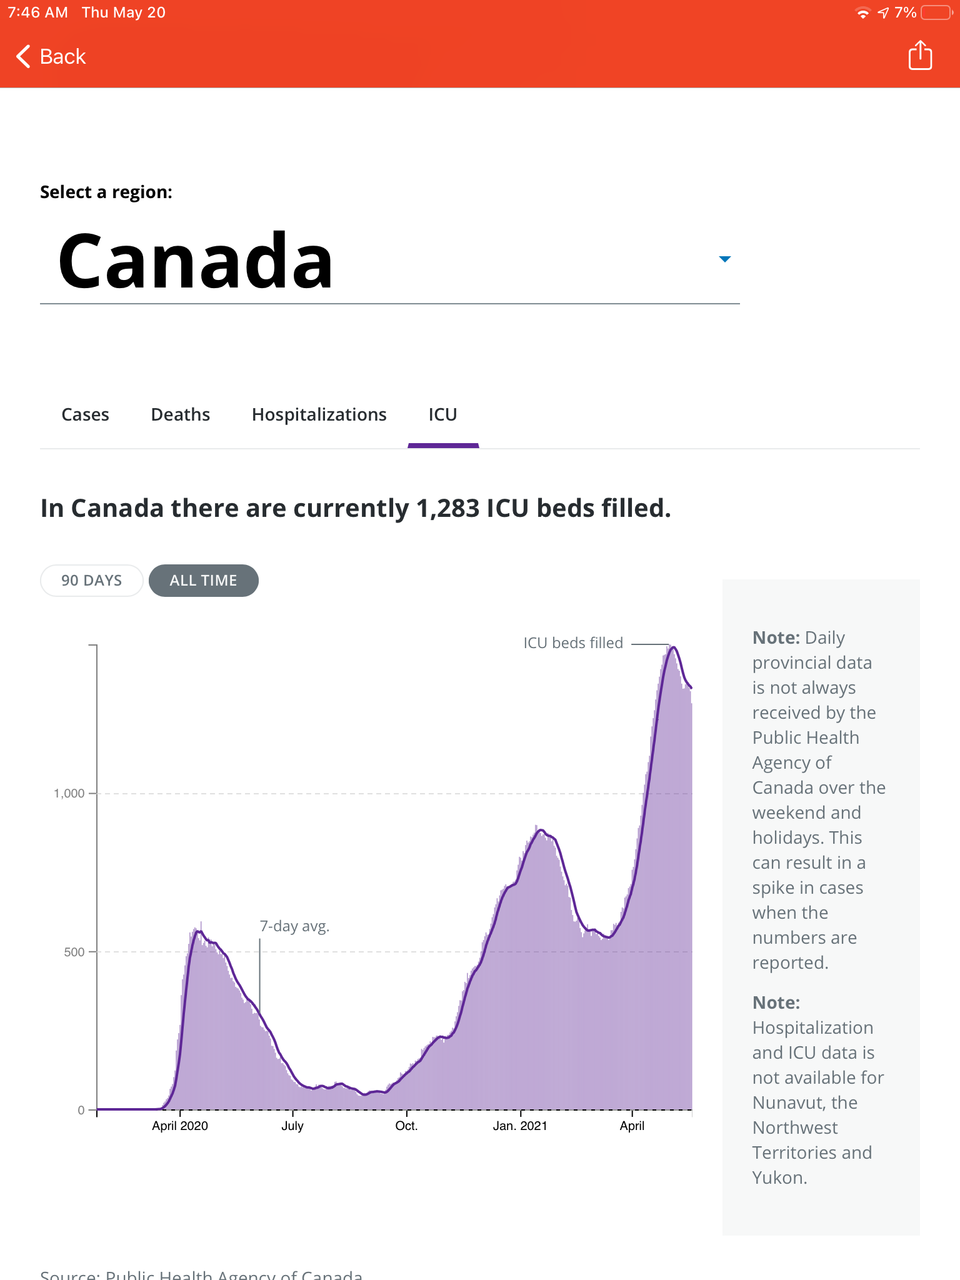This screenshot has width=960, height=1280.
Task: Select the ALL TIME range toggle
Action: click(x=203, y=580)
